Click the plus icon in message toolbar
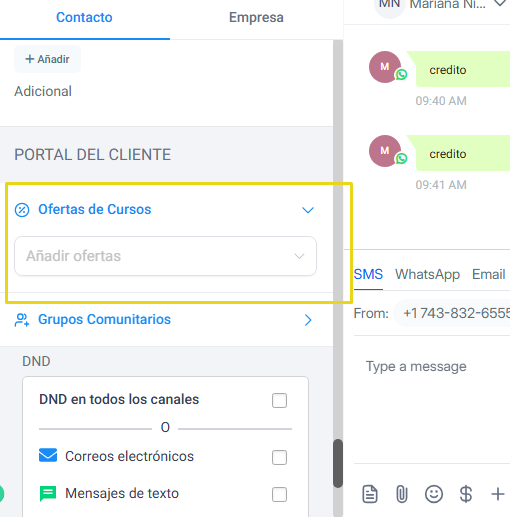The image size is (510, 517). tap(497, 494)
